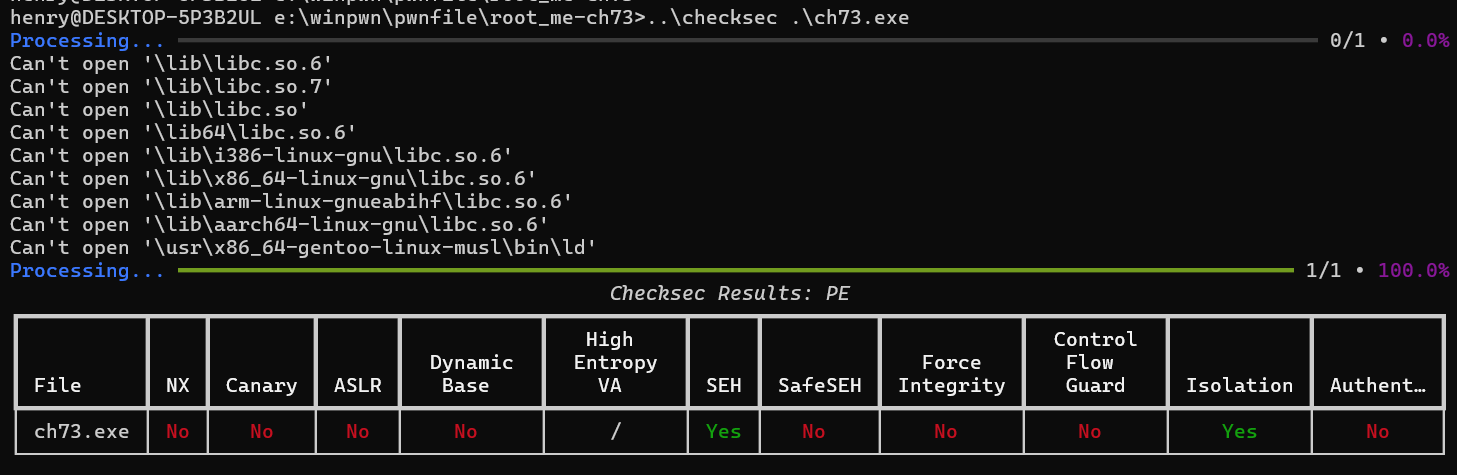Image resolution: width=1457 pixels, height=475 pixels.
Task: Click the High Entropy VA slash value
Action: tap(616, 431)
